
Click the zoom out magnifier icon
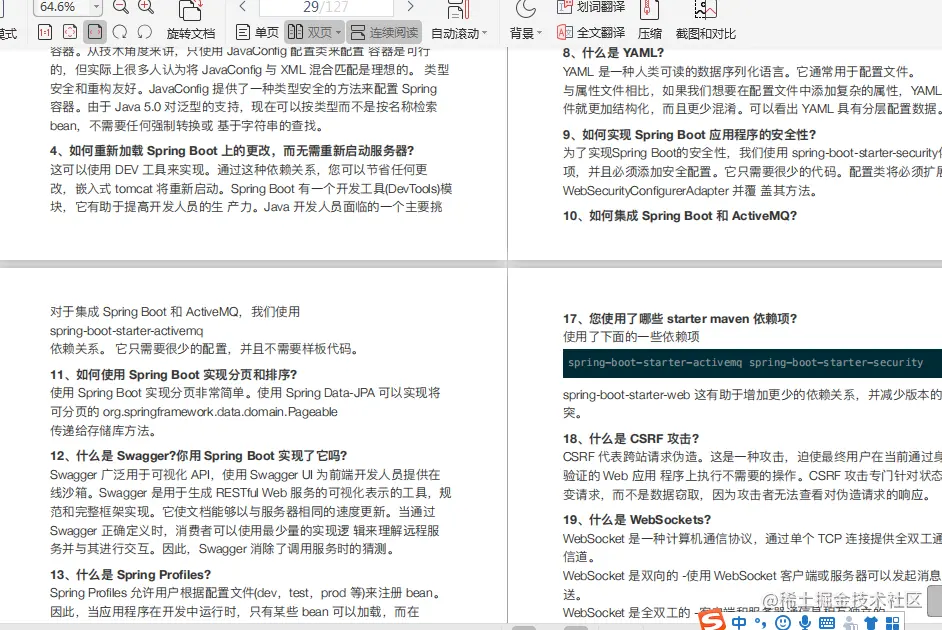click(x=121, y=7)
